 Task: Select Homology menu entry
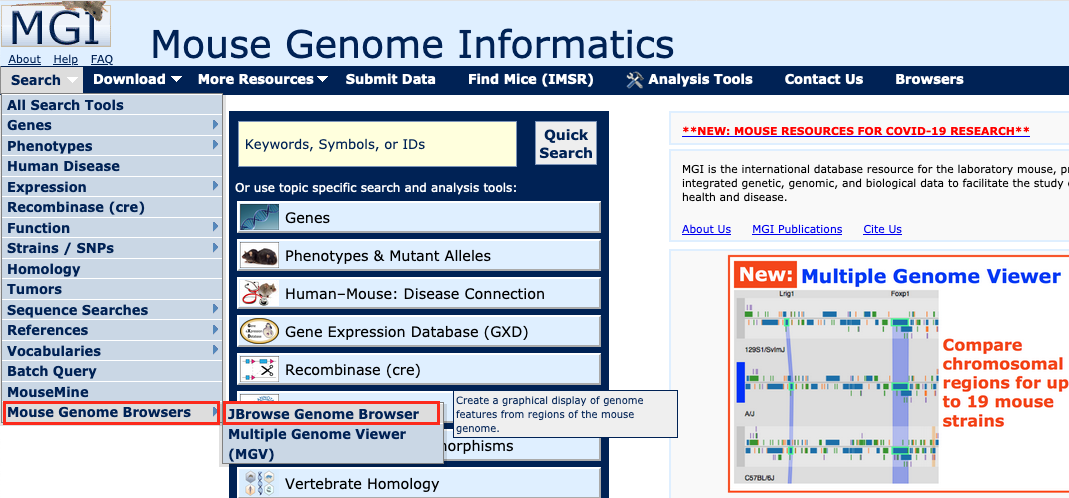[x=113, y=269]
